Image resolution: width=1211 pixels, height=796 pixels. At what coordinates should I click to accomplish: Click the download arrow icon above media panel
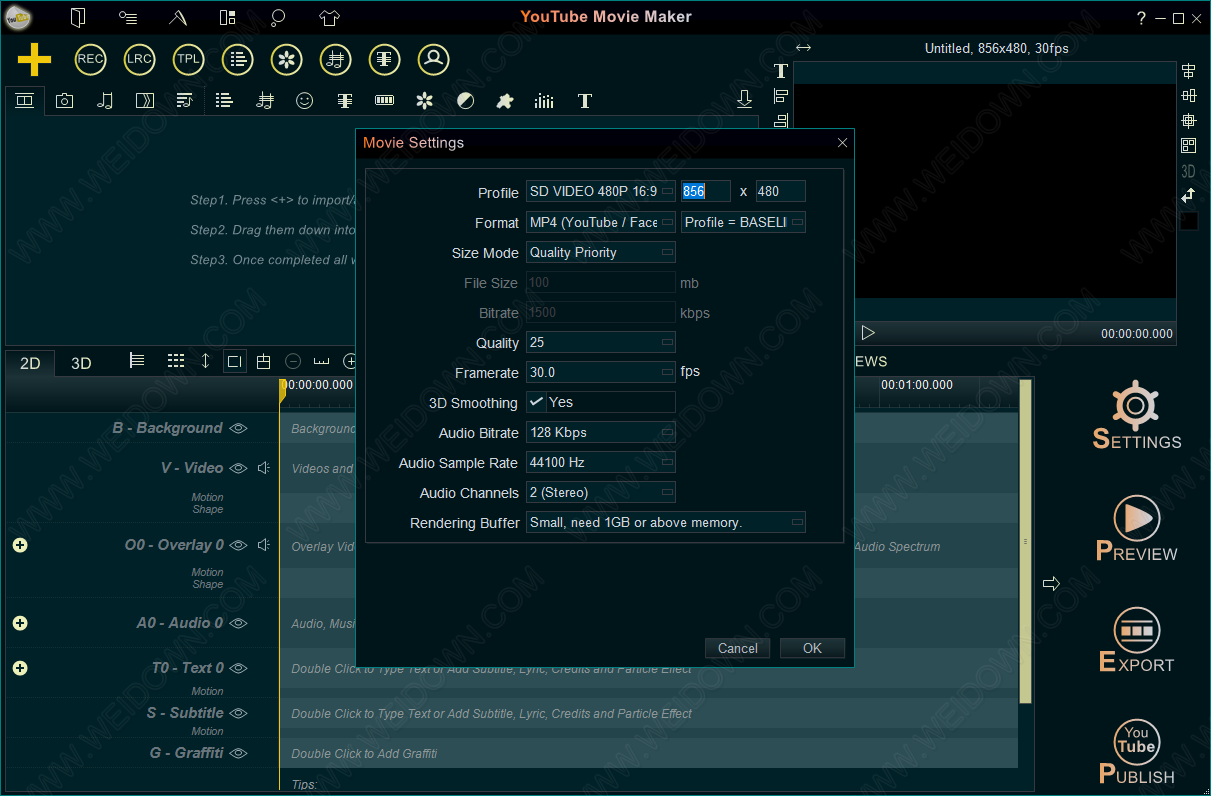point(744,99)
